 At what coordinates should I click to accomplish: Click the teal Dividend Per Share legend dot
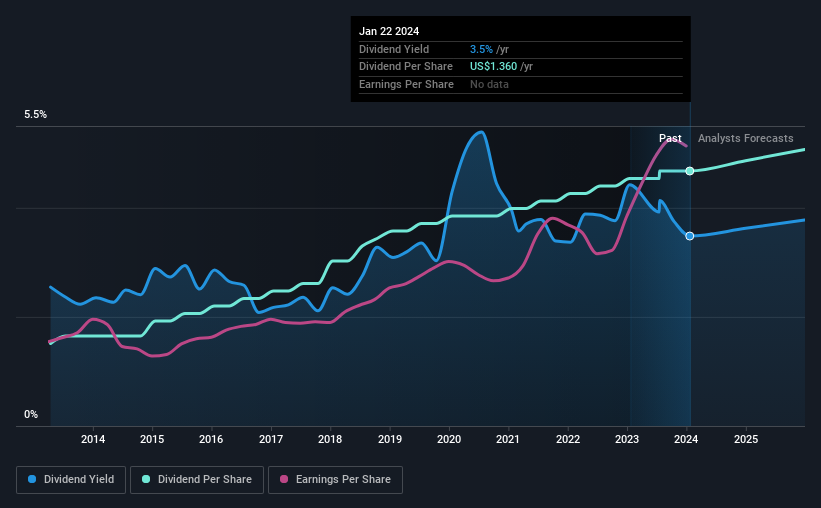point(146,479)
